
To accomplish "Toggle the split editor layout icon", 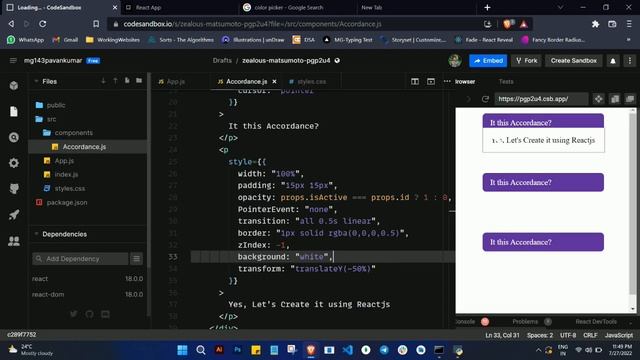I will click(x=415, y=82).
